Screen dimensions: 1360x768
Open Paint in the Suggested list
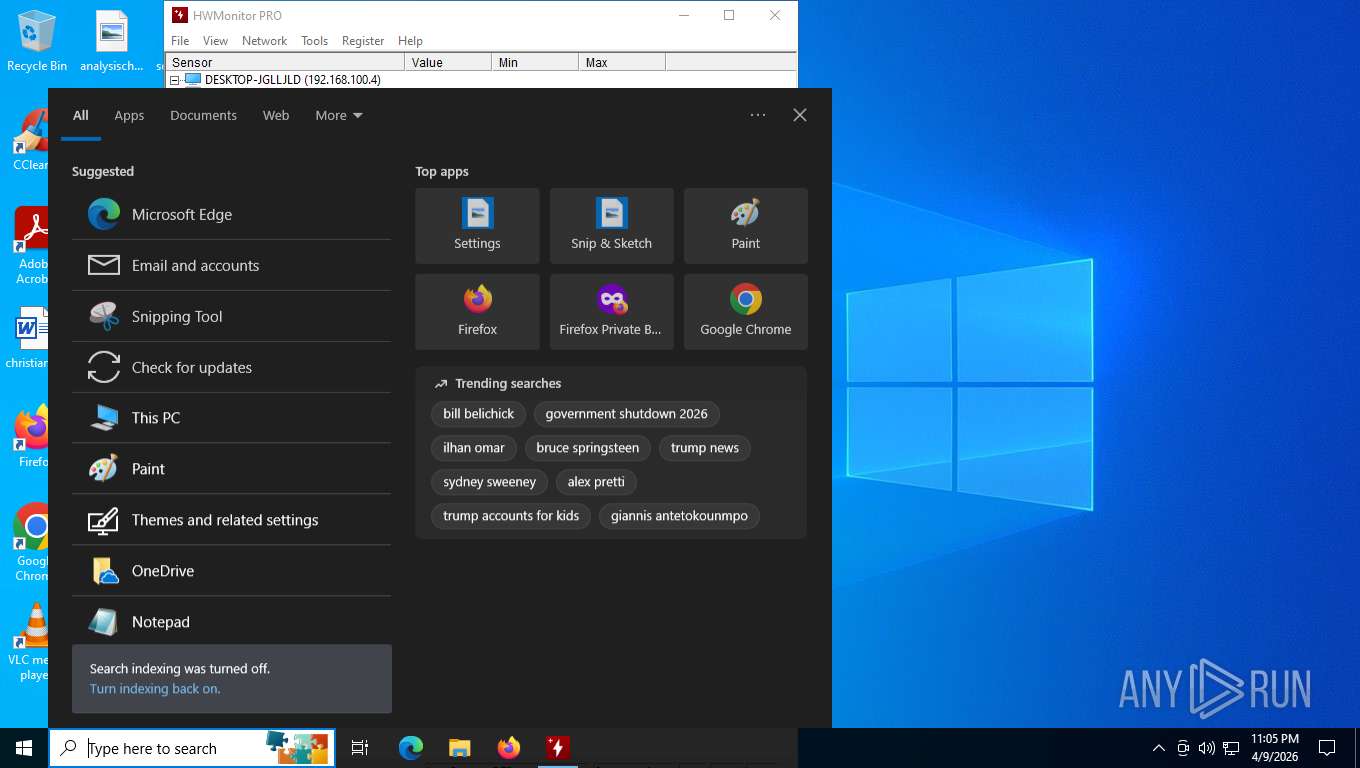click(231, 469)
